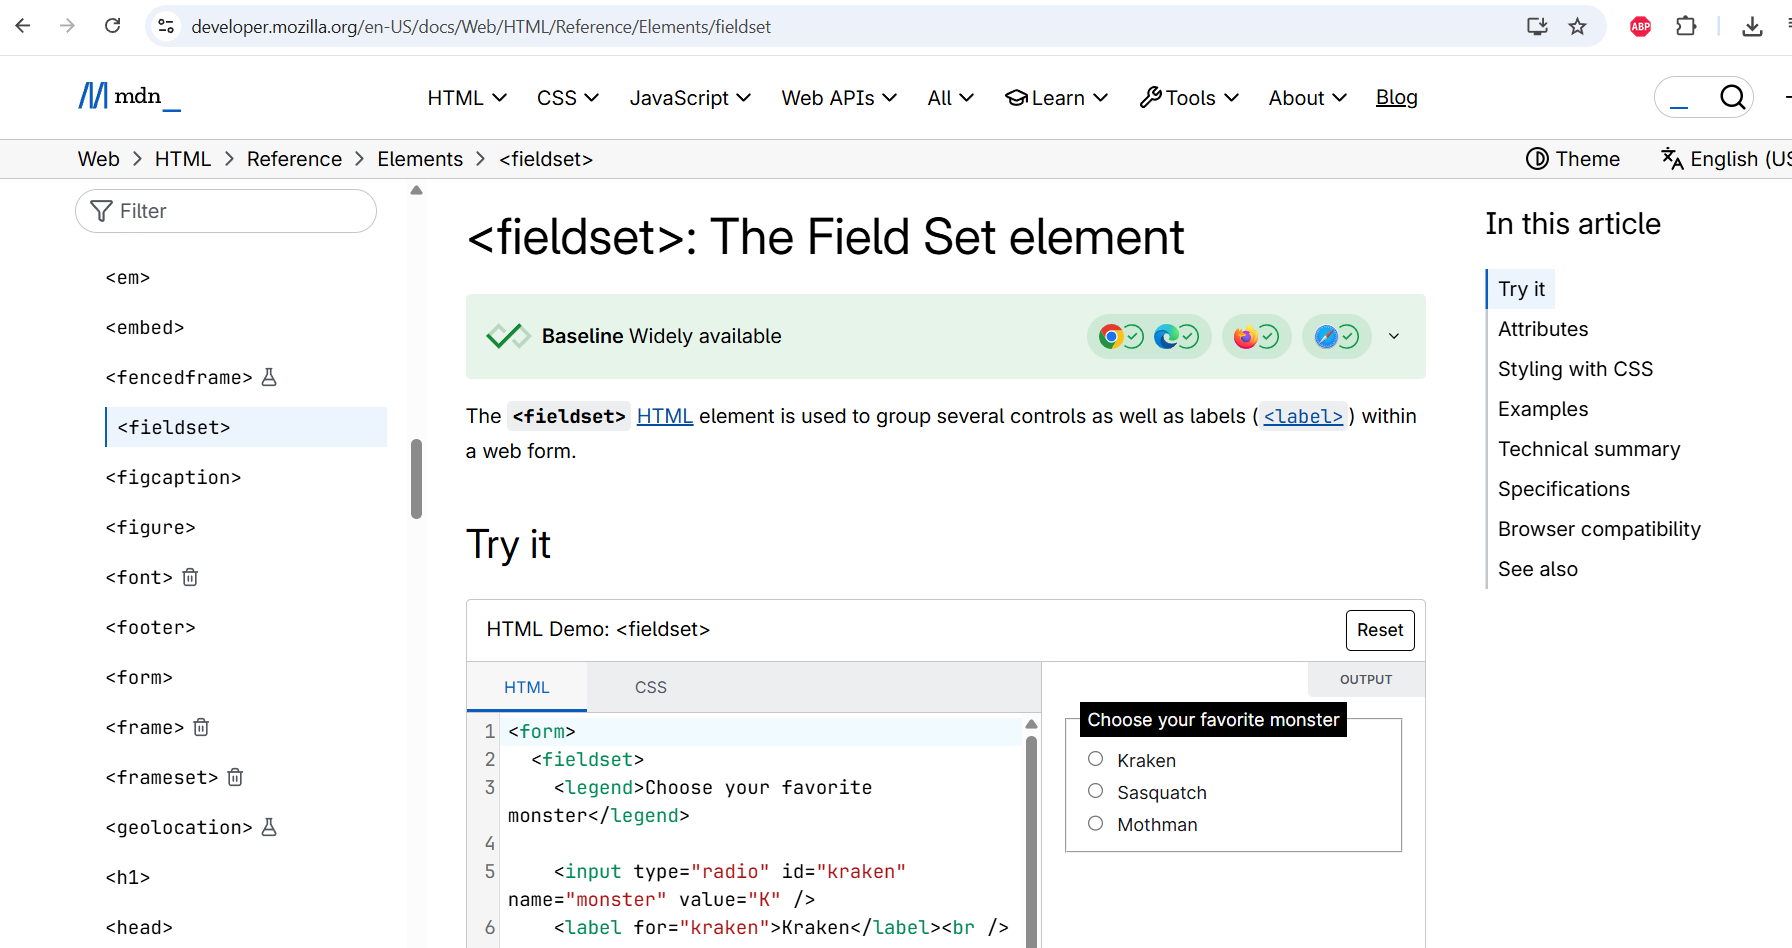
Task: Reload the page with the refresh icon
Action: pos(113,26)
